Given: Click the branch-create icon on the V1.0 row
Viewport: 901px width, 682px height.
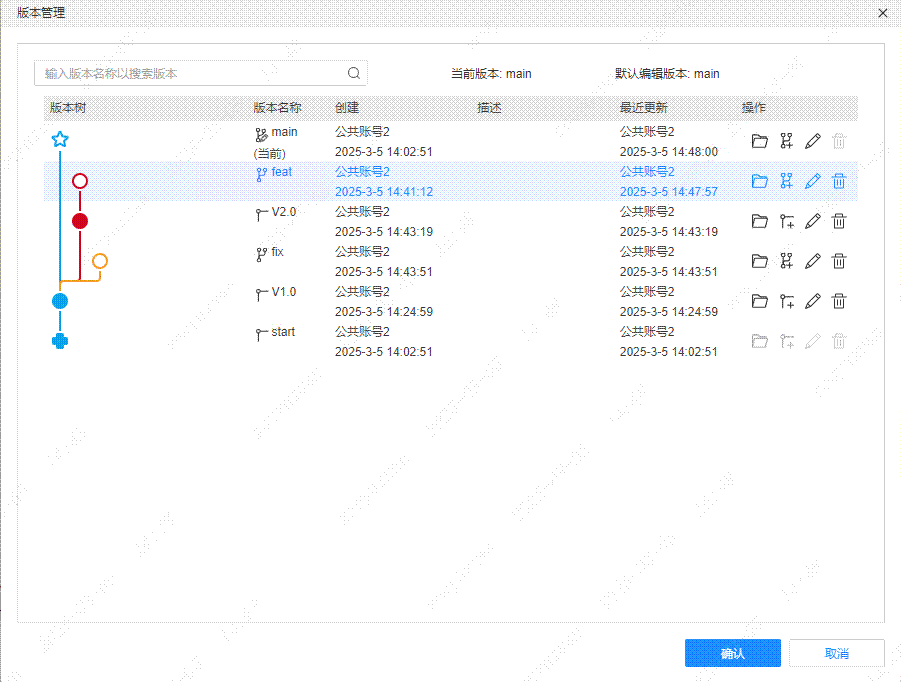Looking at the screenshot, I should tap(786, 301).
